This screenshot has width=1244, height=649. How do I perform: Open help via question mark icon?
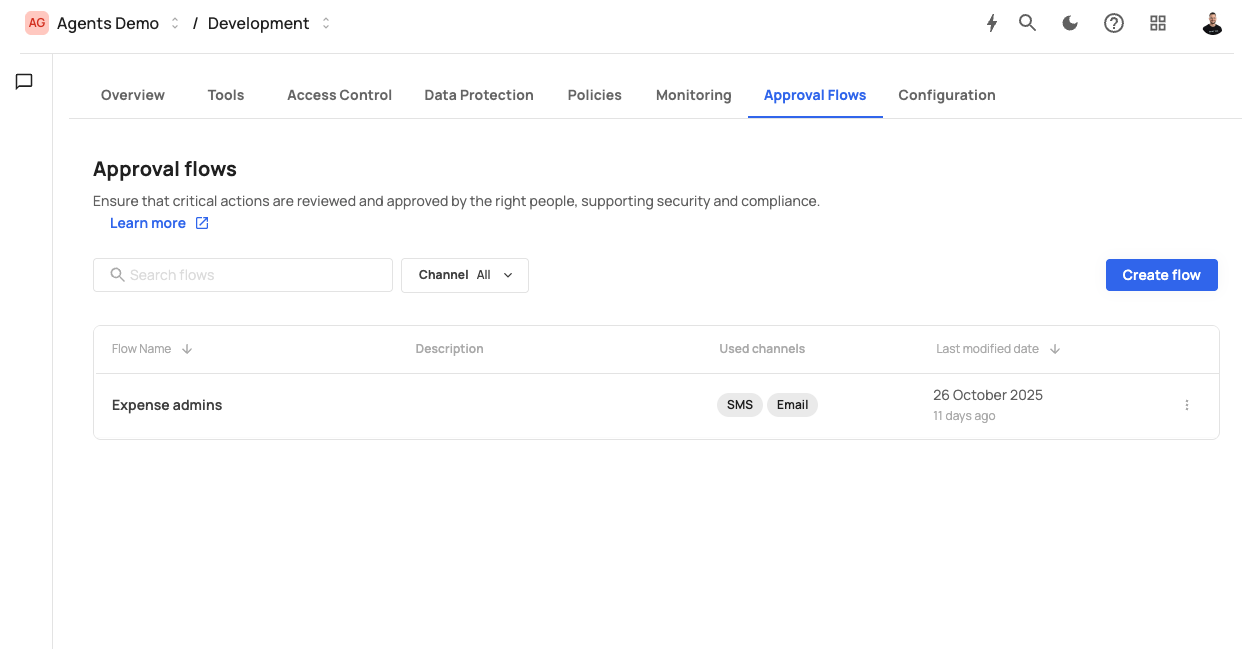point(1114,23)
